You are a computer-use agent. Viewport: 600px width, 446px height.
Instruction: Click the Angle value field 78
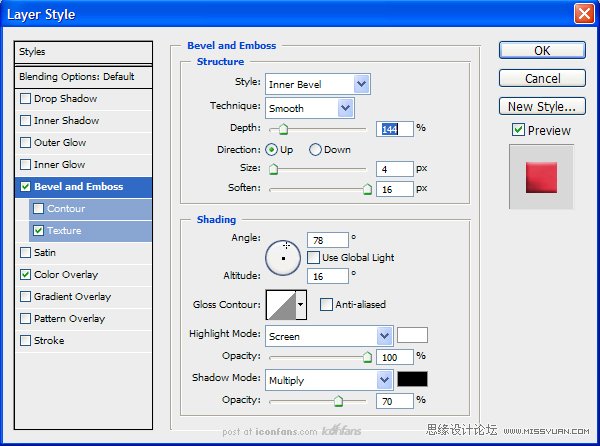328,240
